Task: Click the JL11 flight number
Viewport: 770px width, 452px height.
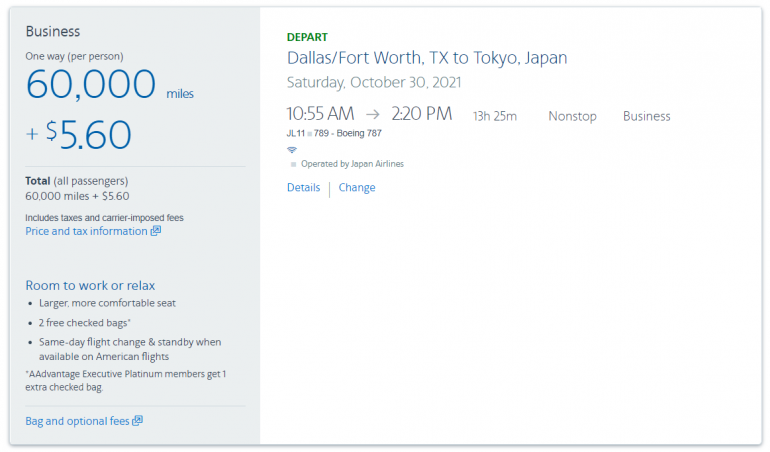Action: [x=297, y=133]
